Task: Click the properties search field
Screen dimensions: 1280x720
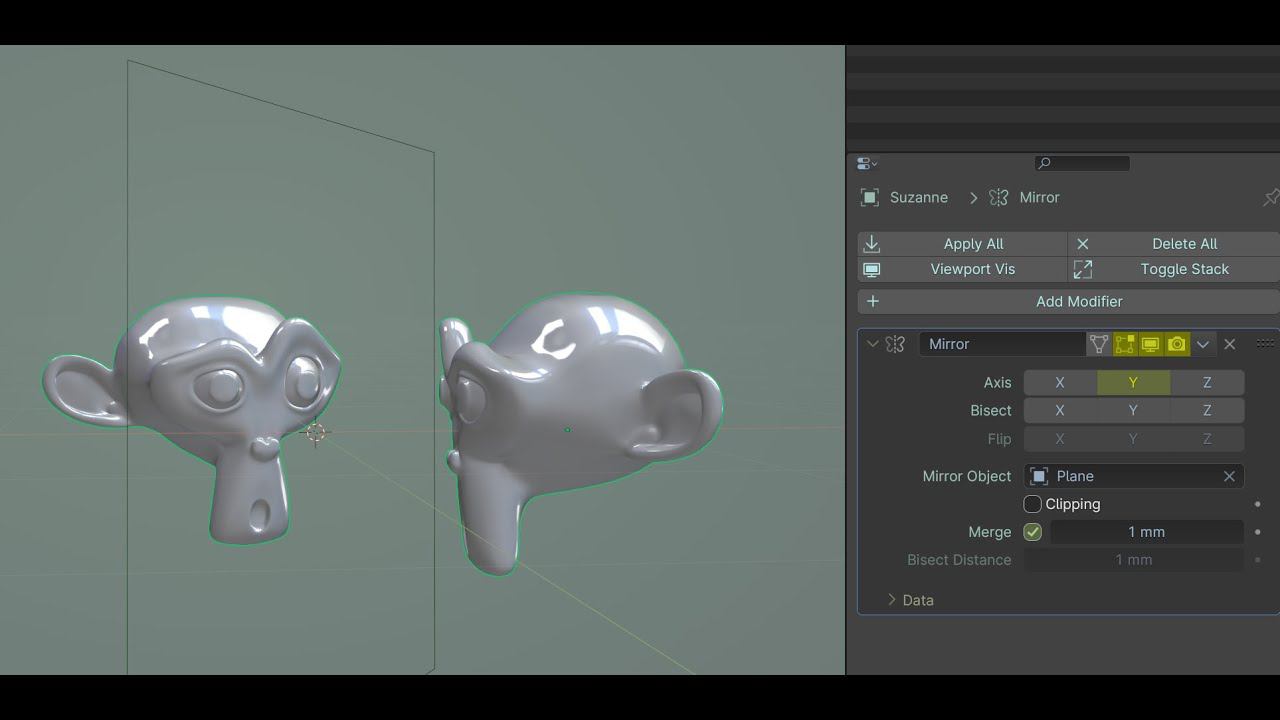Action: tap(1082, 163)
